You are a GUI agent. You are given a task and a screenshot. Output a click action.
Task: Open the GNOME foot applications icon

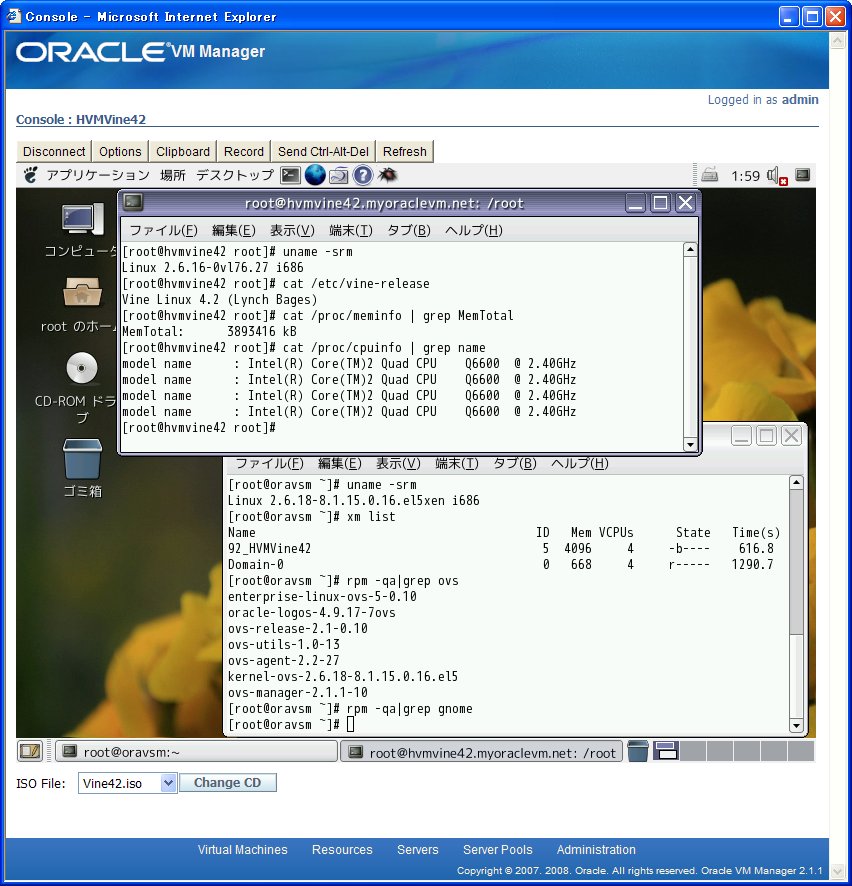click(x=31, y=175)
